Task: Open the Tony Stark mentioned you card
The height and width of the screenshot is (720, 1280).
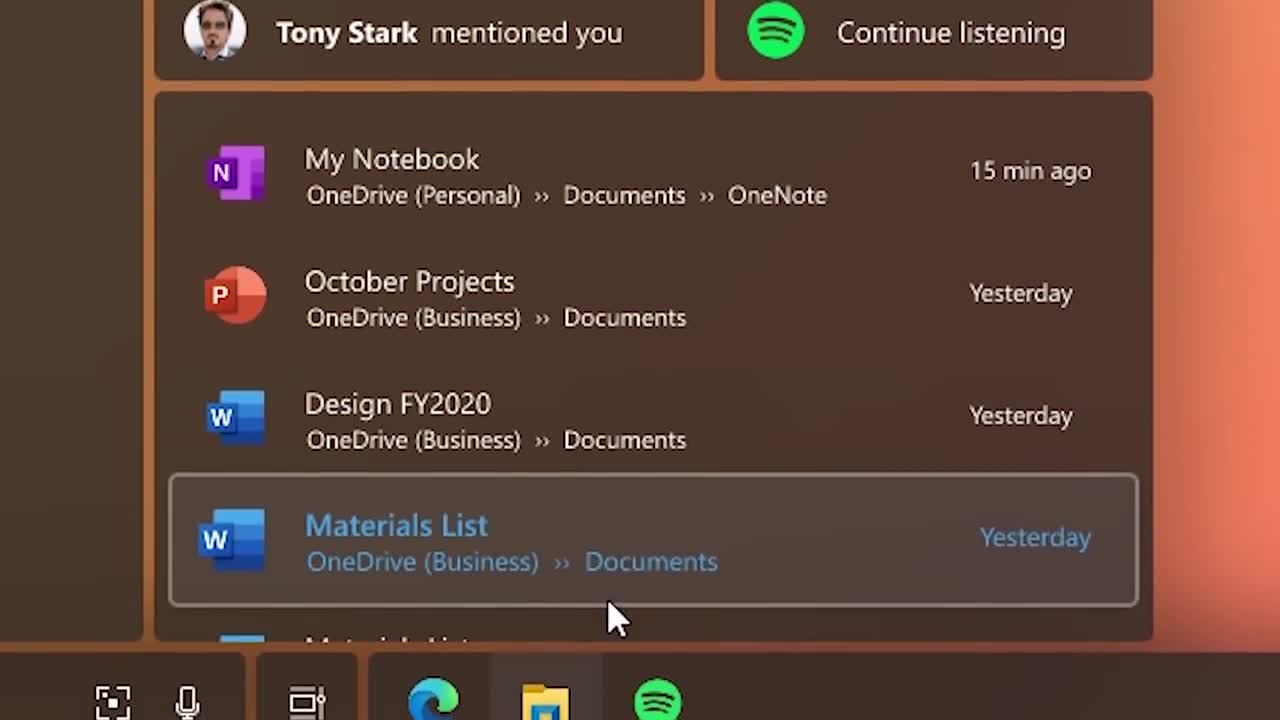Action: click(x=429, y=38)
